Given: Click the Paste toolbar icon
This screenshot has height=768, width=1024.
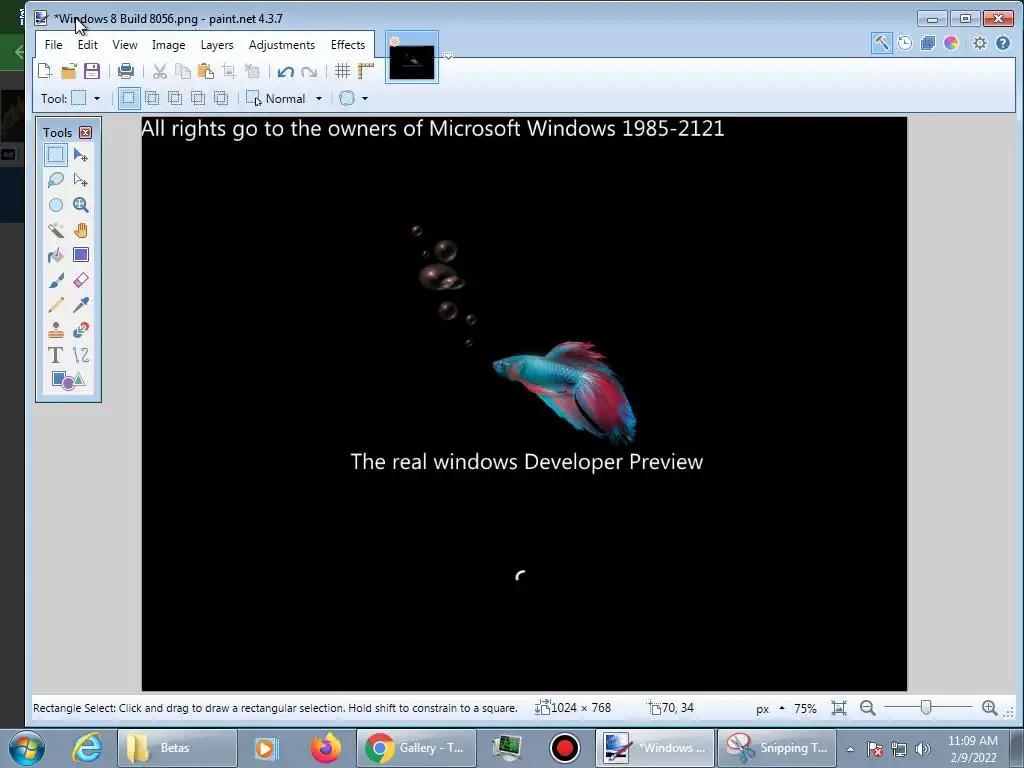Looking at the screenshot, I should tap(206, 71).
